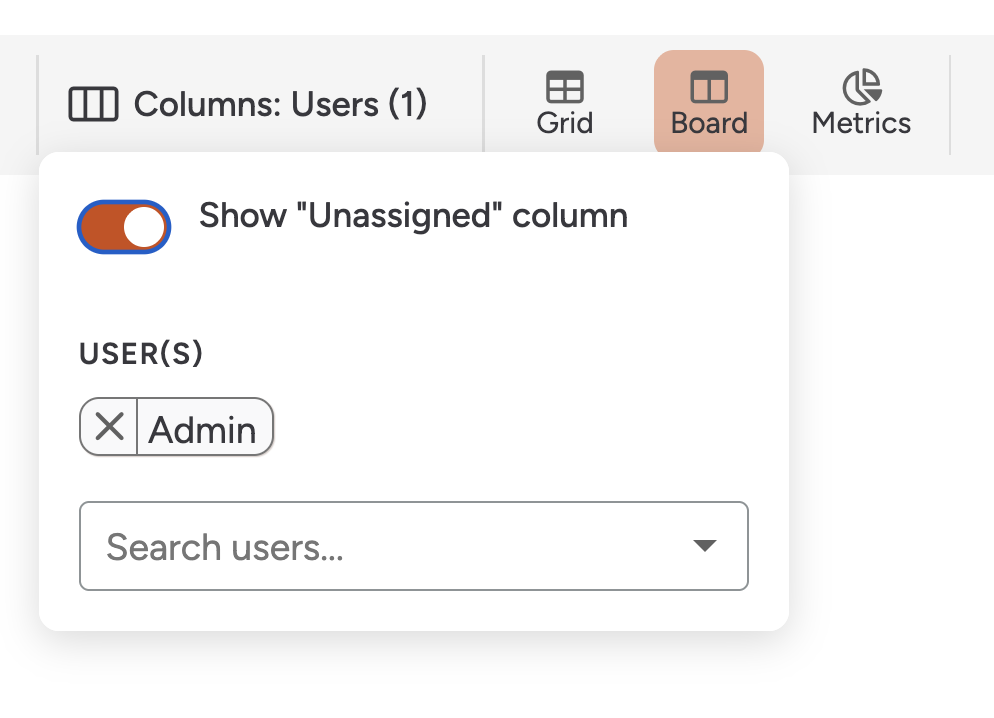Select the Board tab label
The width and height of the screenshot is (994, 718).
[709, 124]
